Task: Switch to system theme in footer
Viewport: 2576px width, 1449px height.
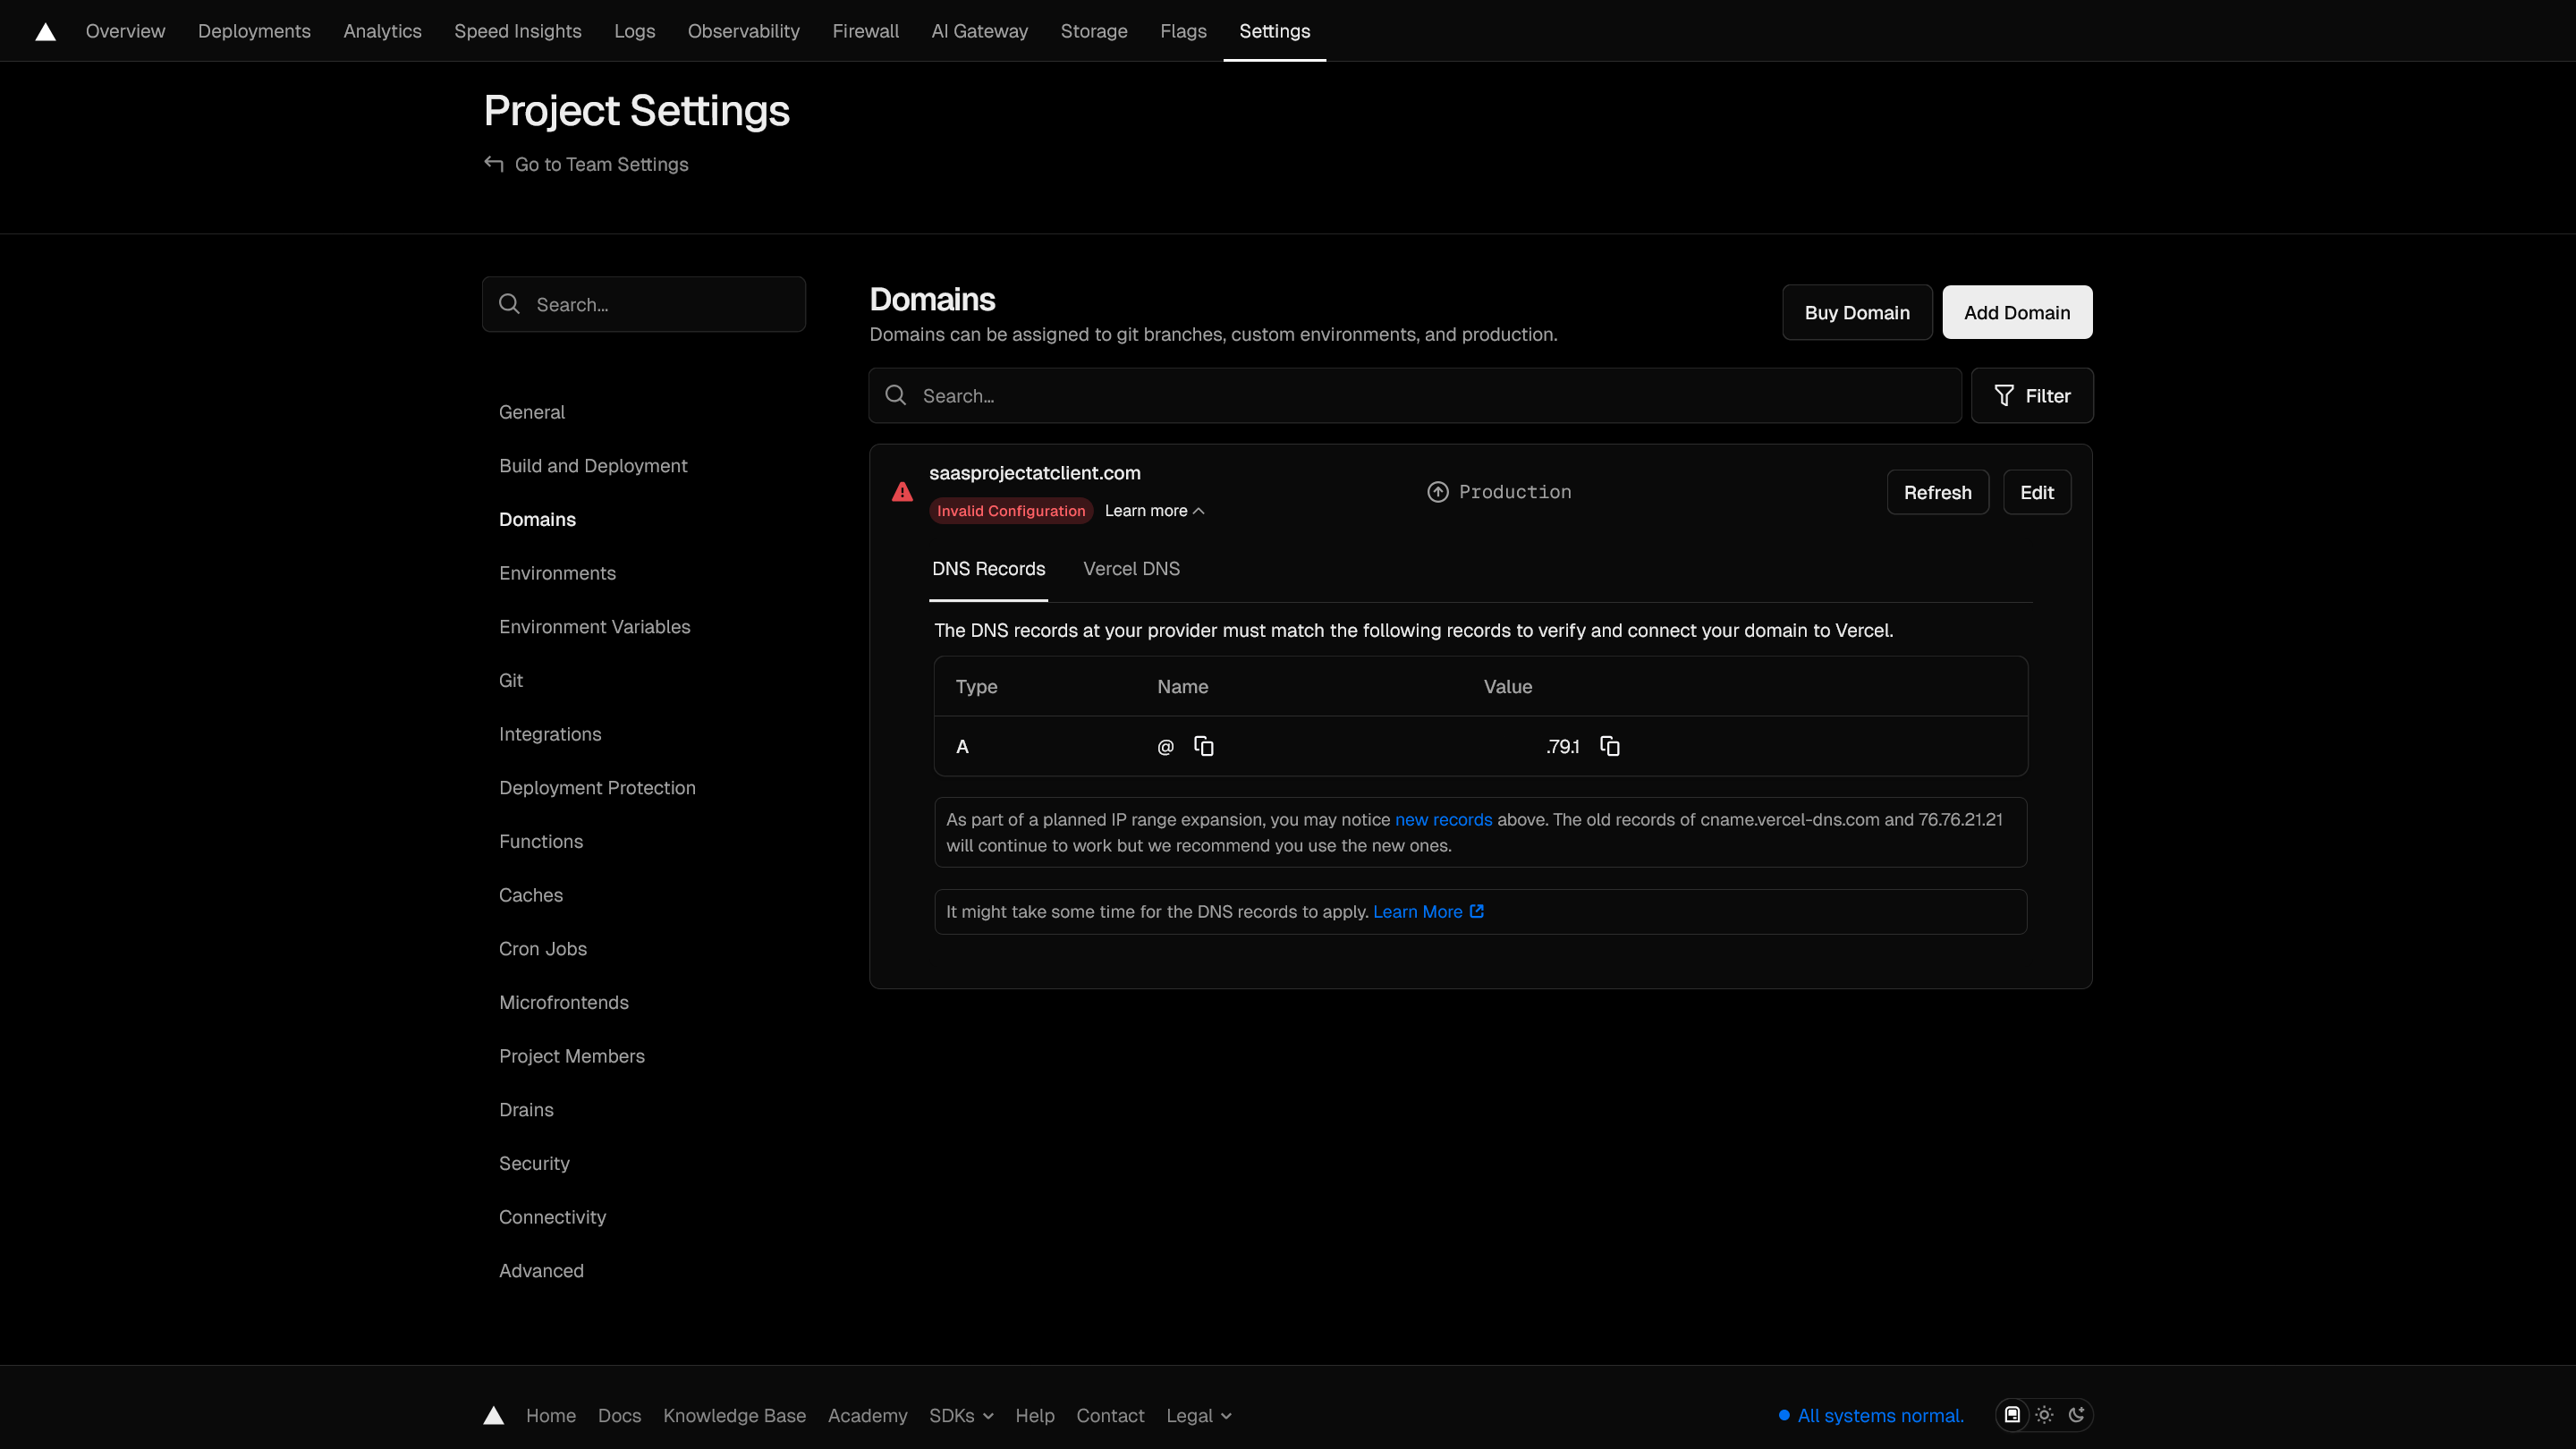Action: point(2012,1415)
